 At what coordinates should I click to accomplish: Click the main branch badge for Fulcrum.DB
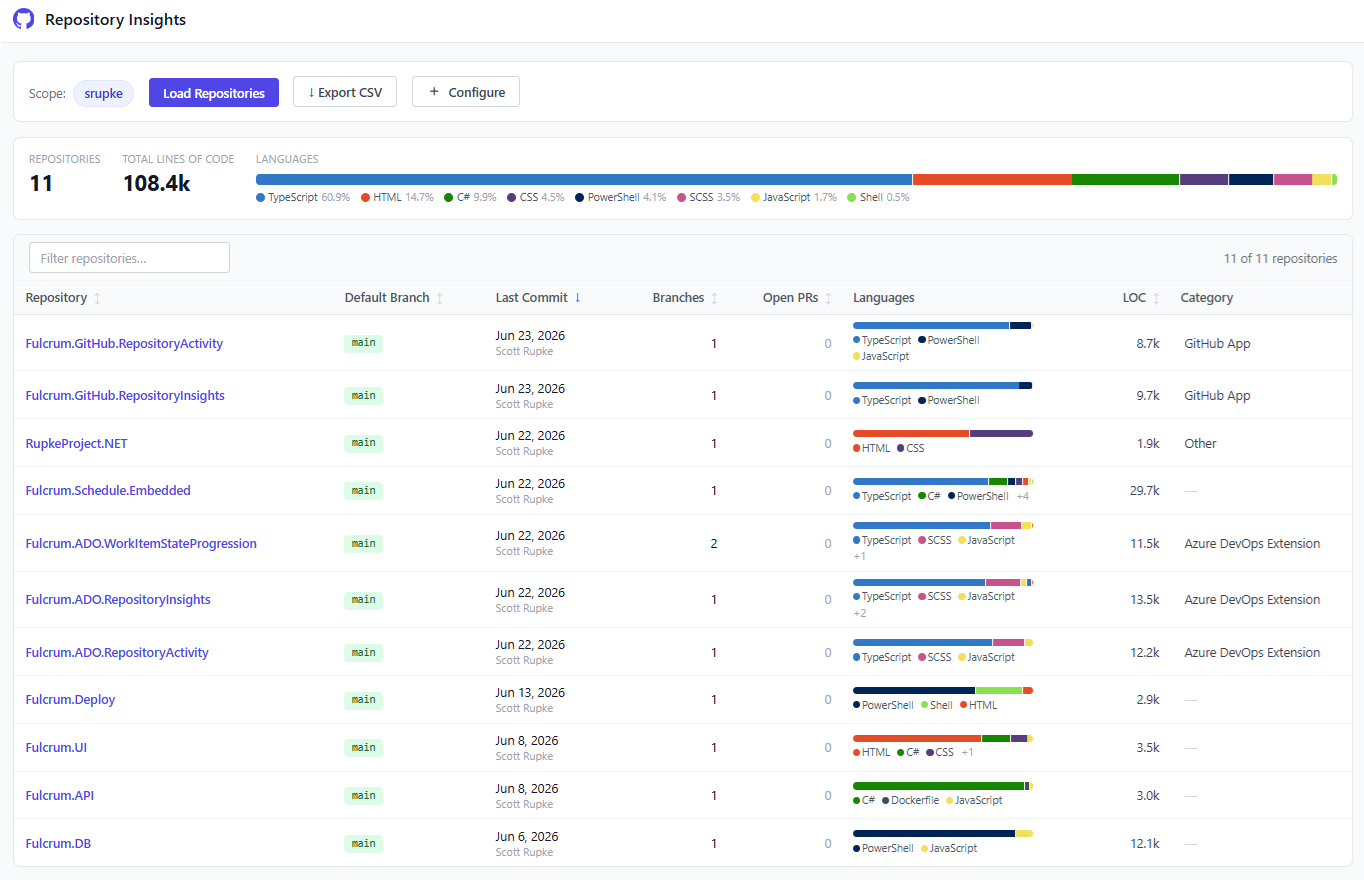[364, 843]
